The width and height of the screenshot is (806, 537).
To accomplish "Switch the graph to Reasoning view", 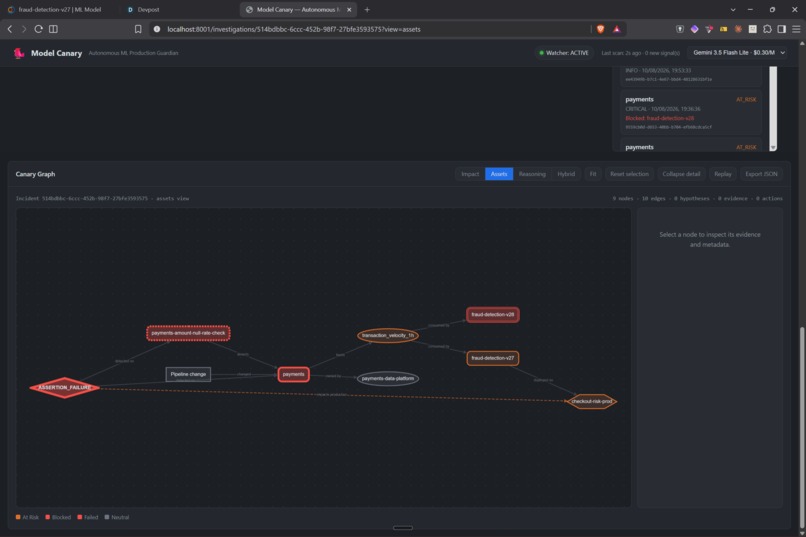I will point(532,174).
